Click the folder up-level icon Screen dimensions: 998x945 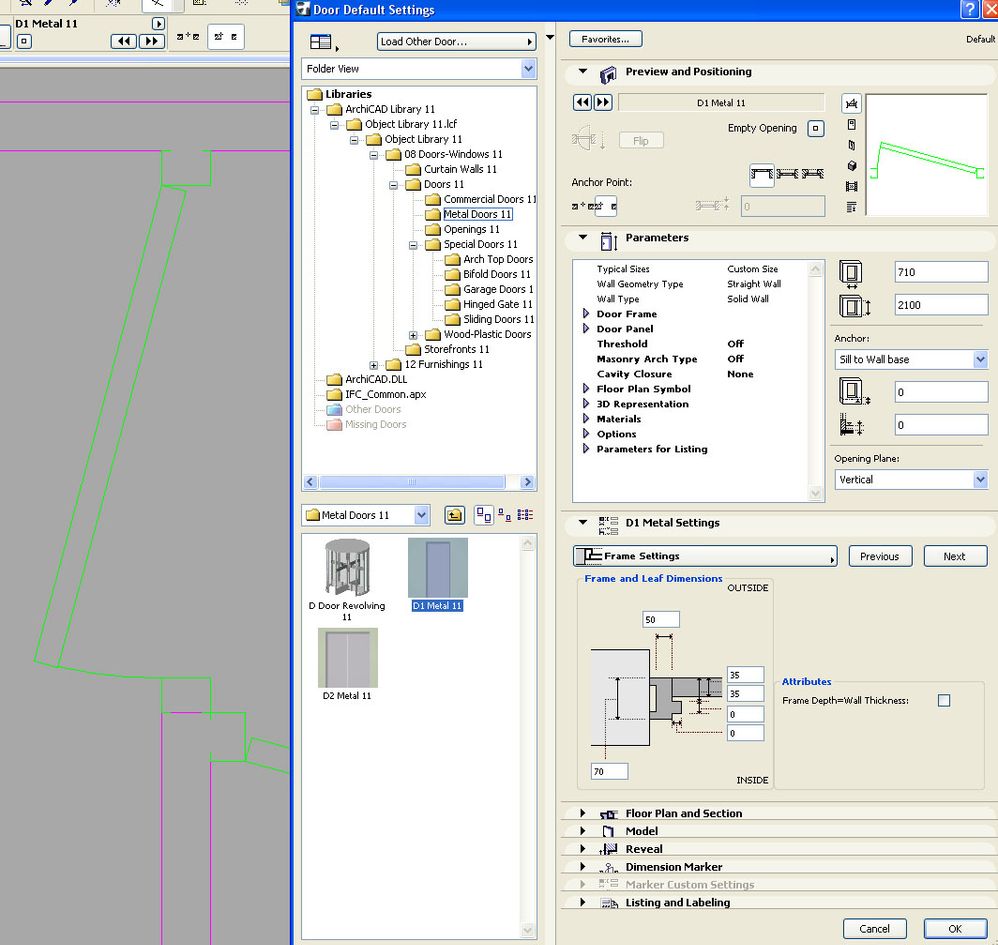click(x=454, y=515)
